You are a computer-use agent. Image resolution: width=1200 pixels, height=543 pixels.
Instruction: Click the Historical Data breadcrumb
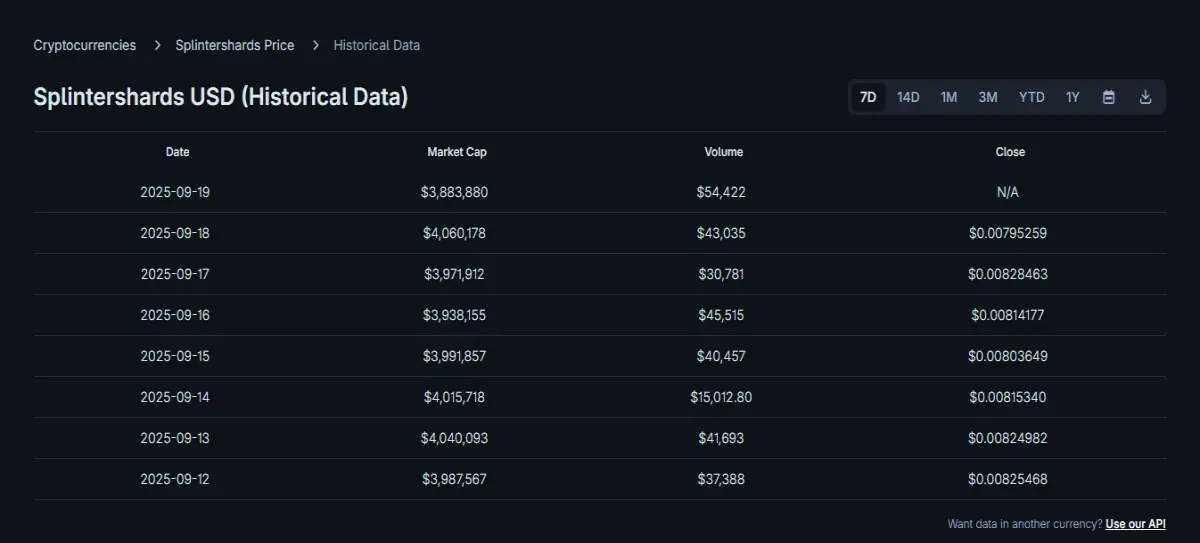[x=377, y=45]
